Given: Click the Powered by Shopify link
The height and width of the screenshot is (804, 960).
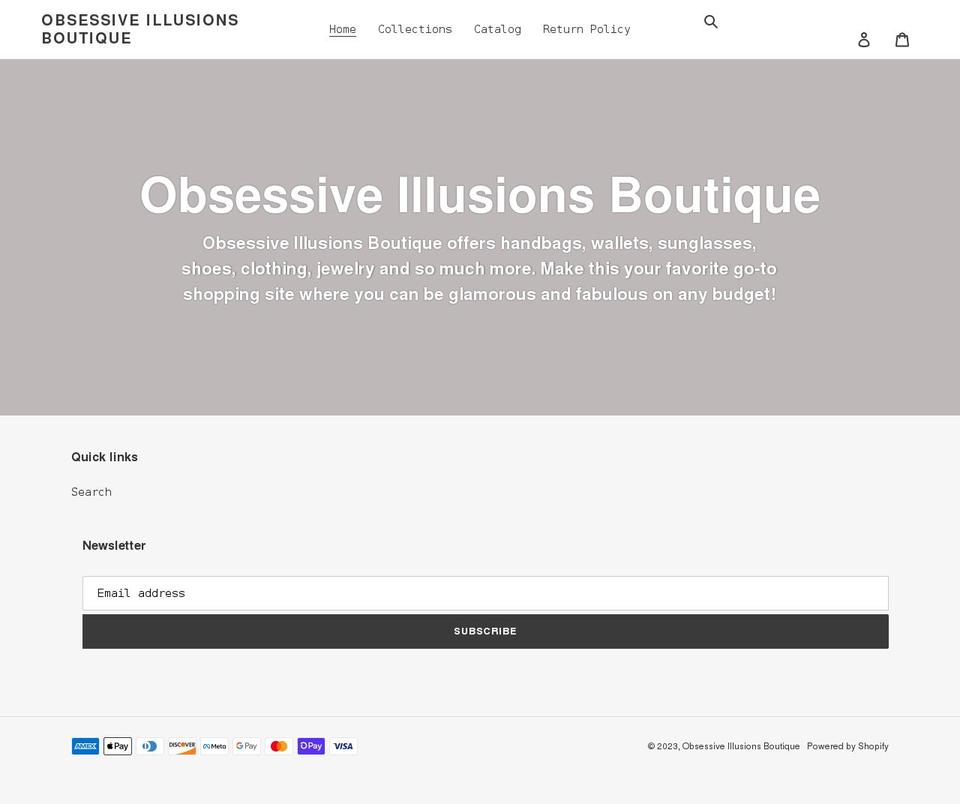Looking at the screenshot, I should [x=848, y=746].
